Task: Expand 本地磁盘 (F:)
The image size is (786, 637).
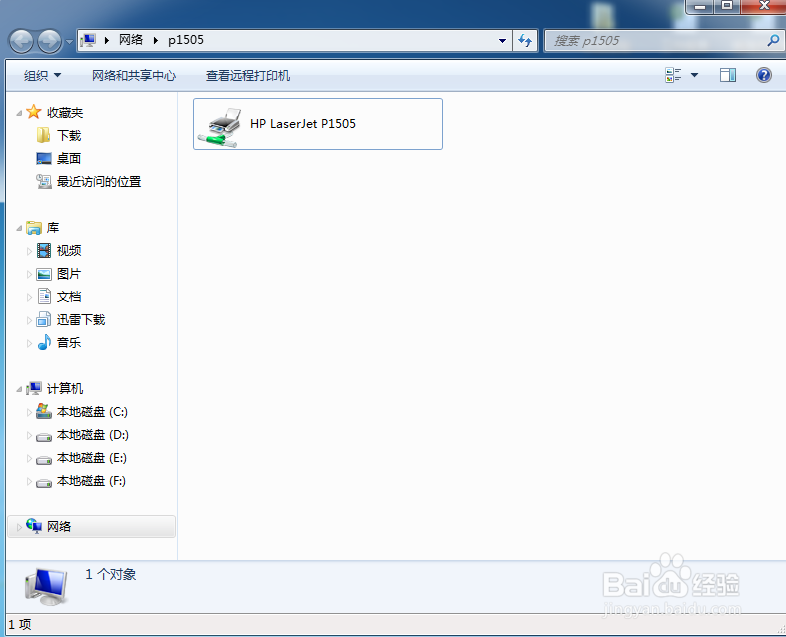Action: (x=29, y=482)
